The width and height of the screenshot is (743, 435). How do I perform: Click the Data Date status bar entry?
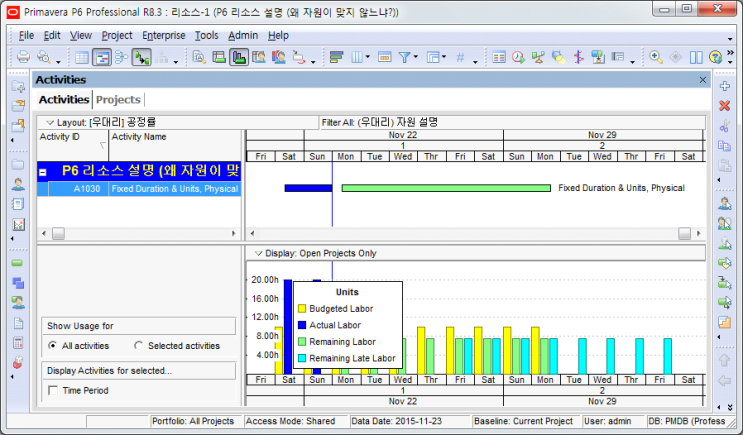coord(396,421)
